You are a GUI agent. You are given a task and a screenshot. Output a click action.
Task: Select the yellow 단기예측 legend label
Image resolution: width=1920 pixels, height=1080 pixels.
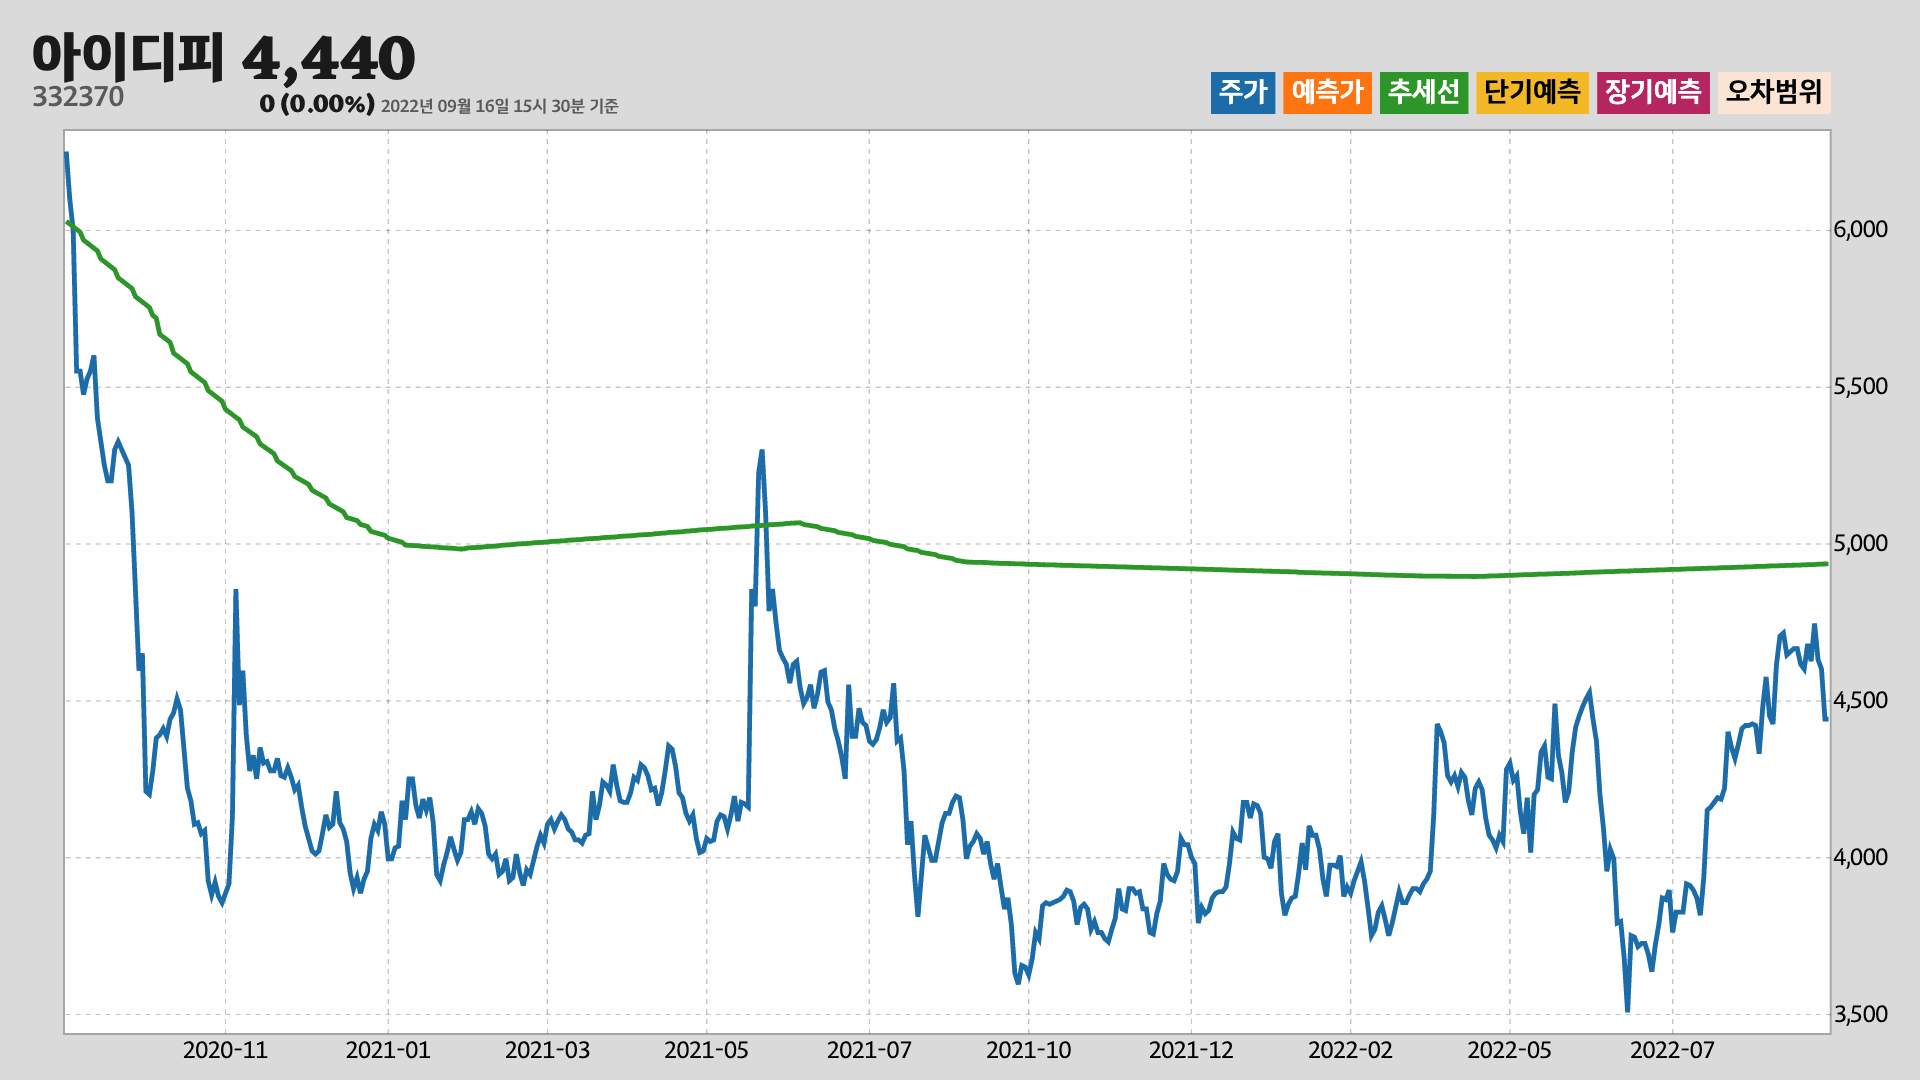tap(1532, 92)
